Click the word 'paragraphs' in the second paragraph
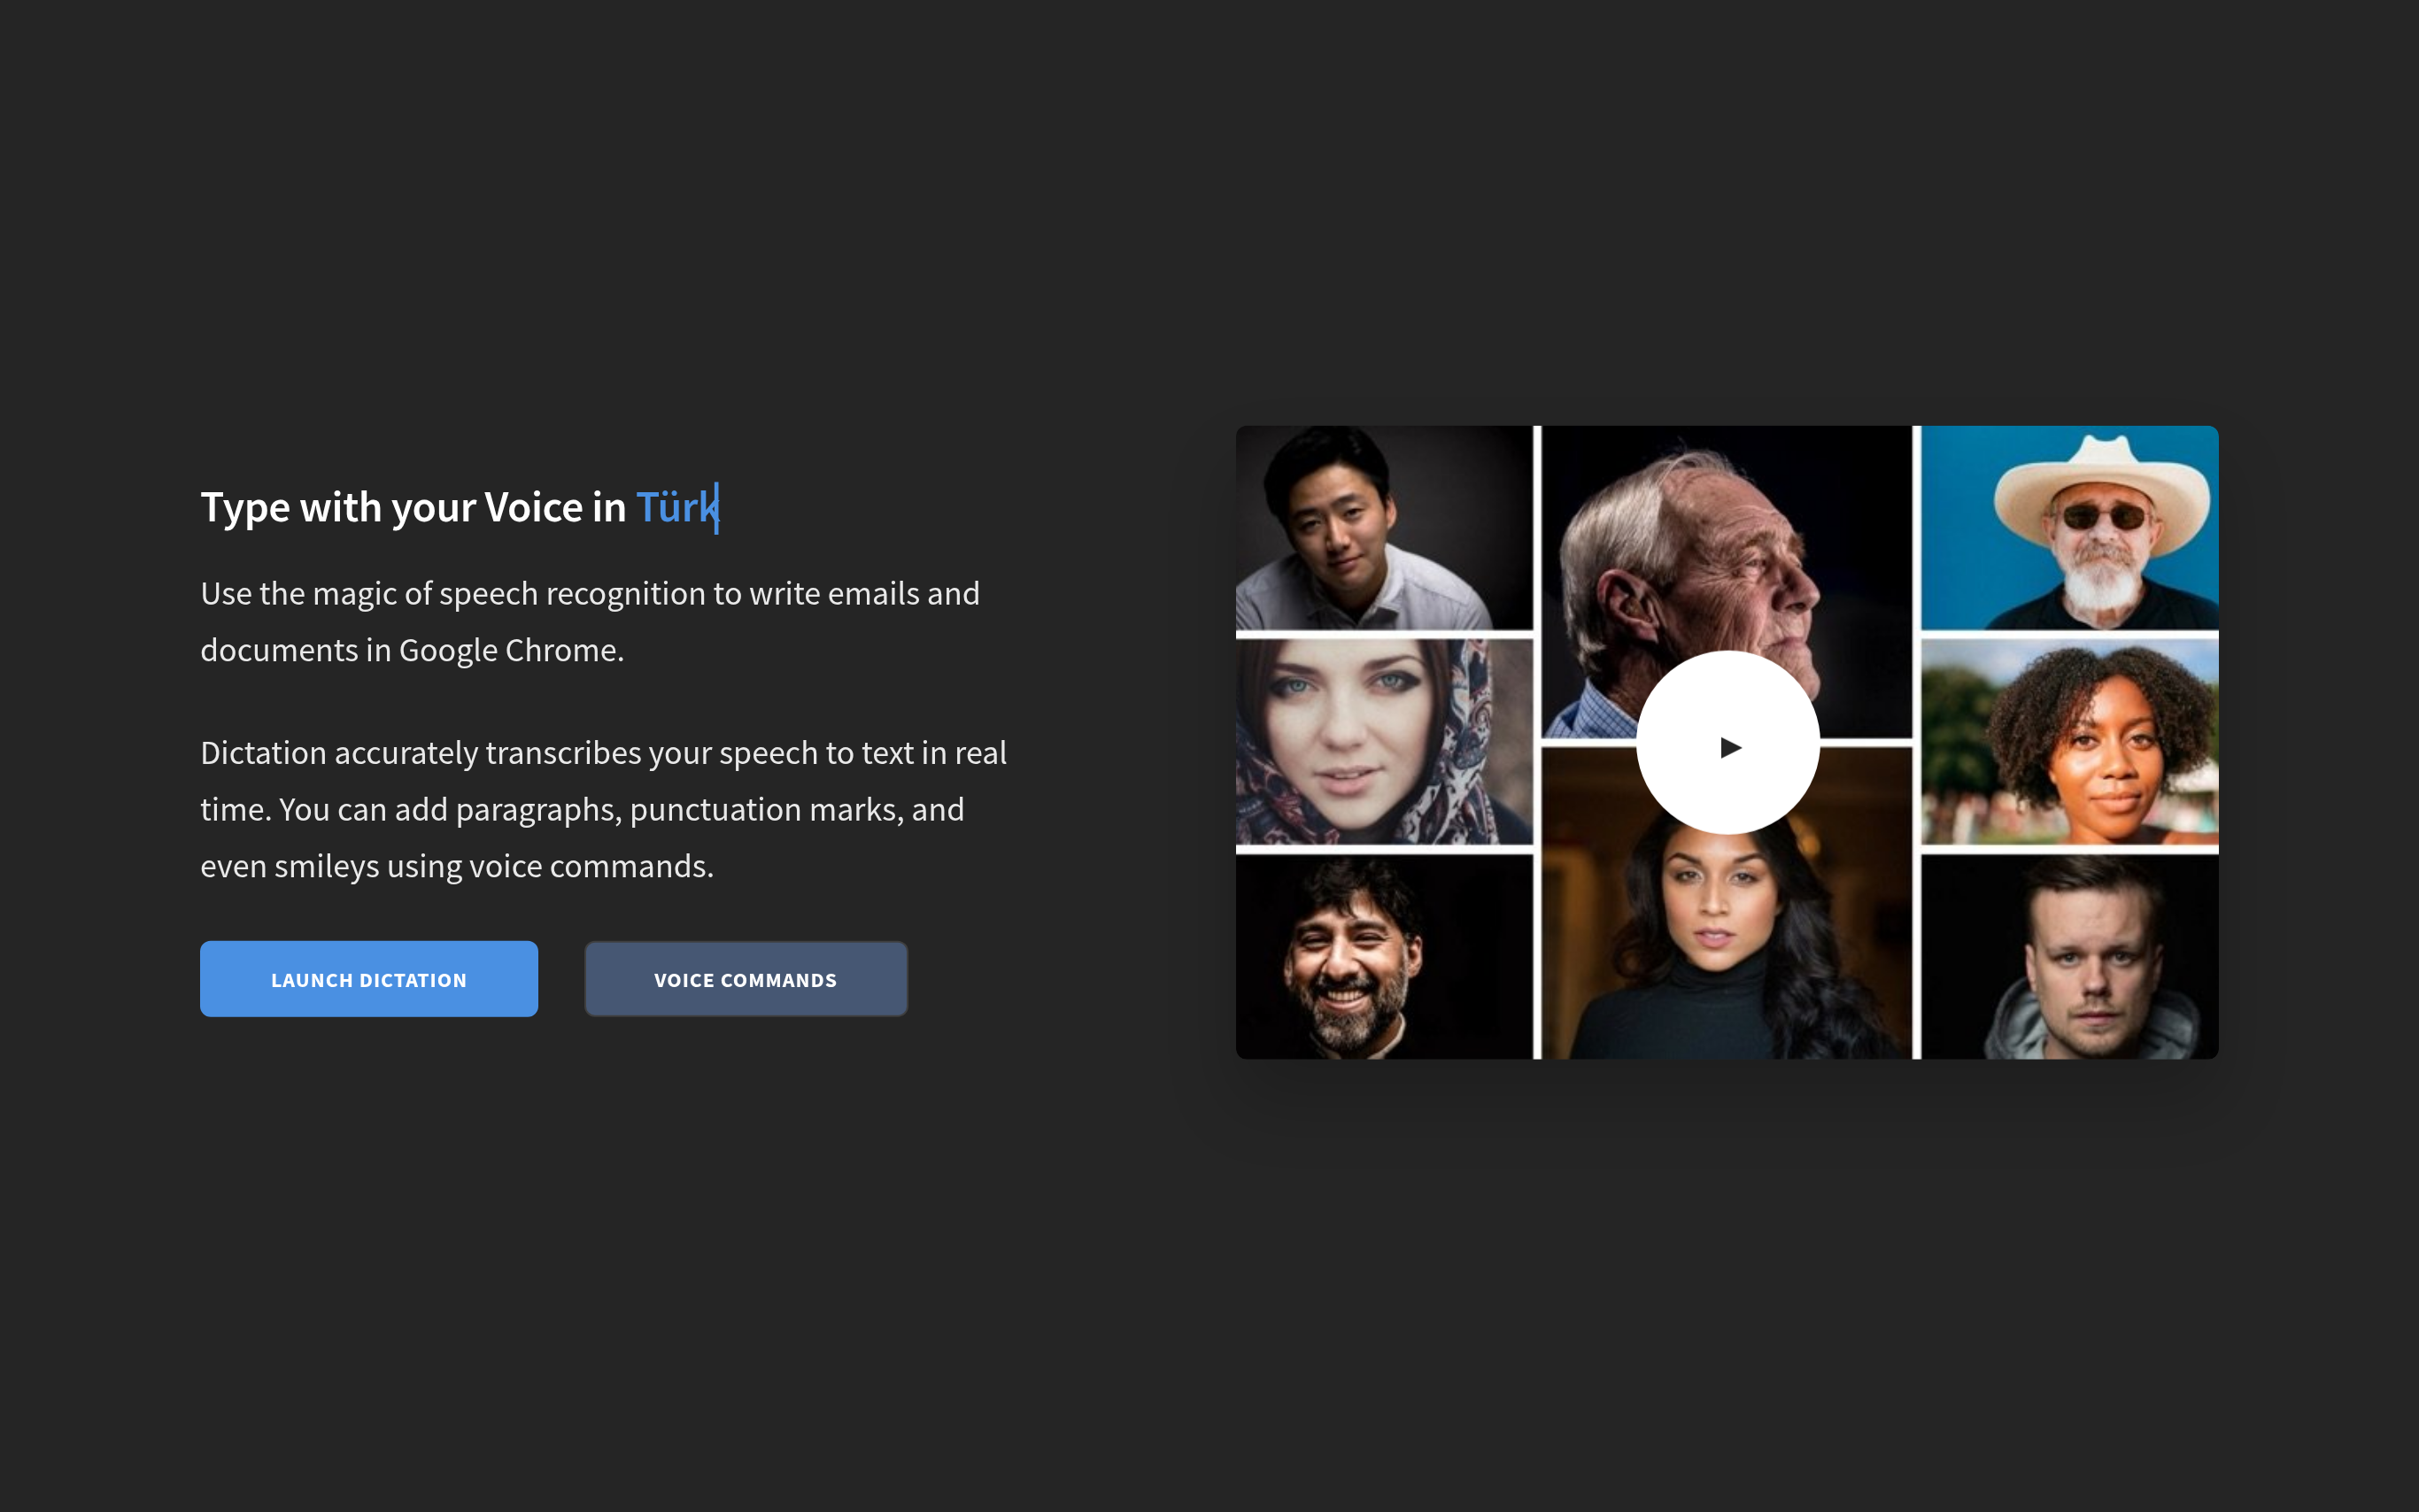Image resolution: width=2419 pixels, height=1512 pixels. click(535, 810)
